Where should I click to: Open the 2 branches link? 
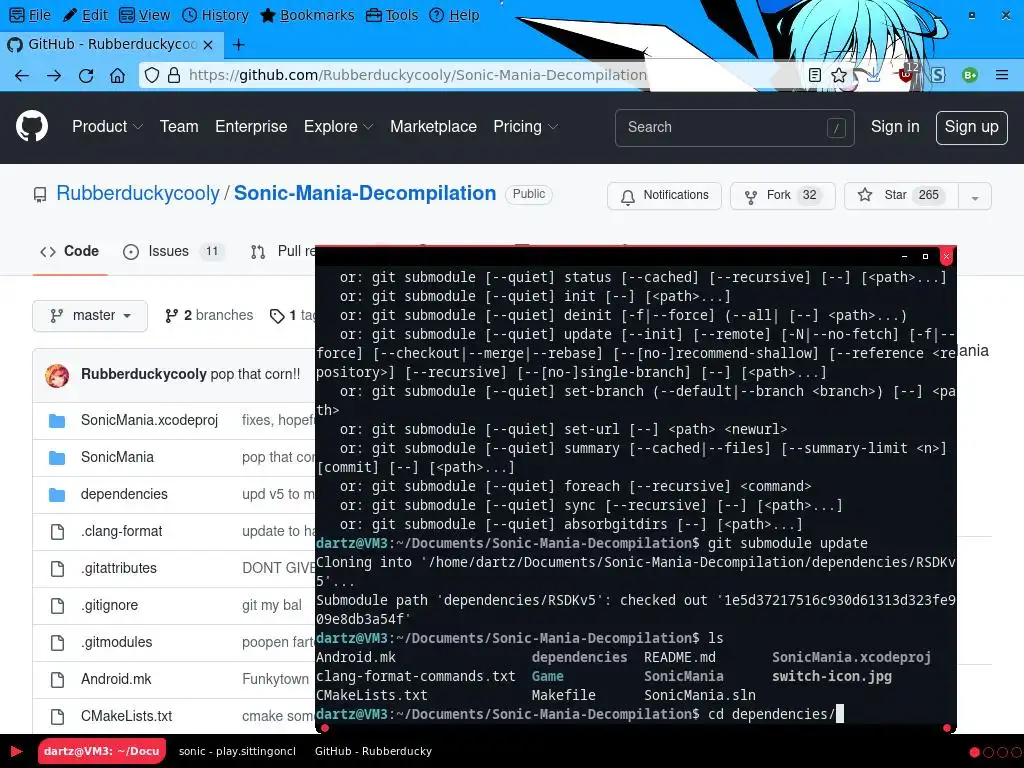tap(209, 316)
